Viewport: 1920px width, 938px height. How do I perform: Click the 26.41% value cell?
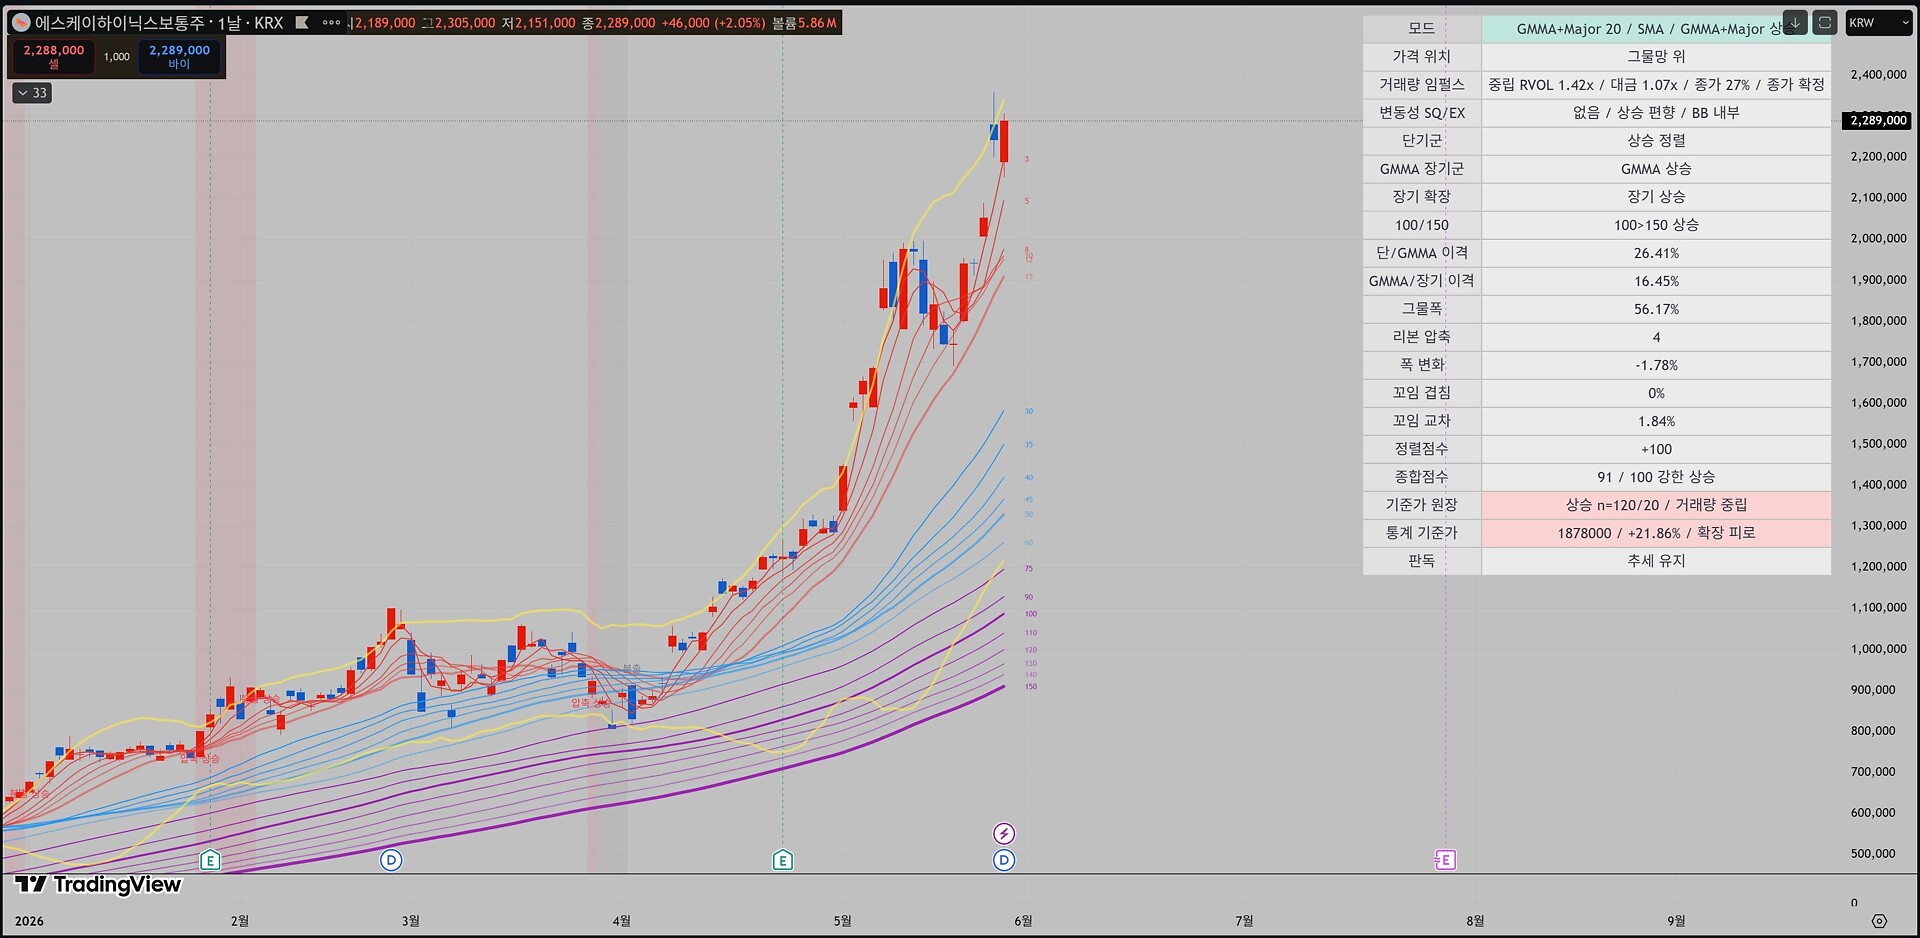pyautogui.click(x=1656, y=253)
